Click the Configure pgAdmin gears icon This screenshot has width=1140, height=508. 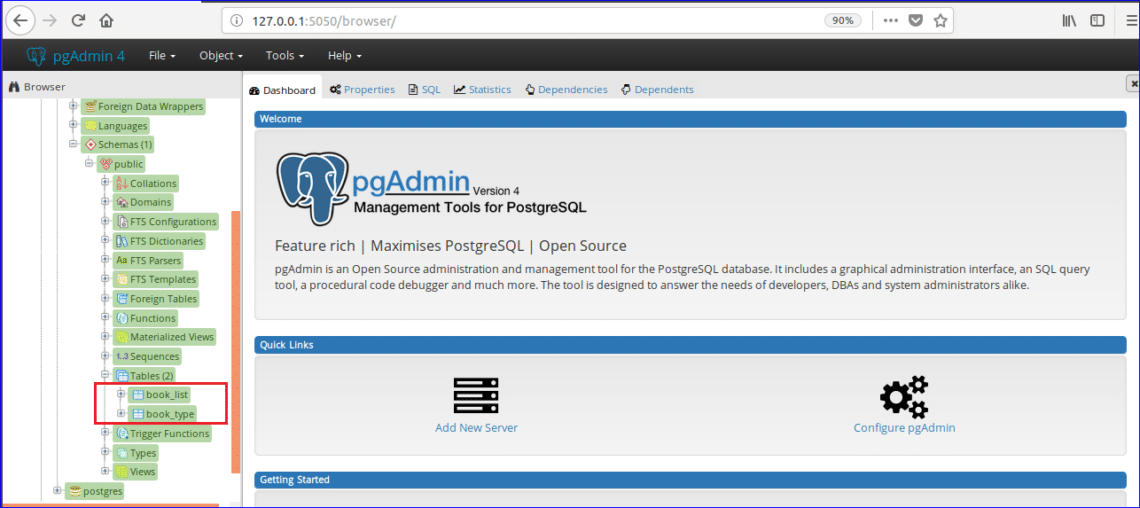(x=904, y=396)
